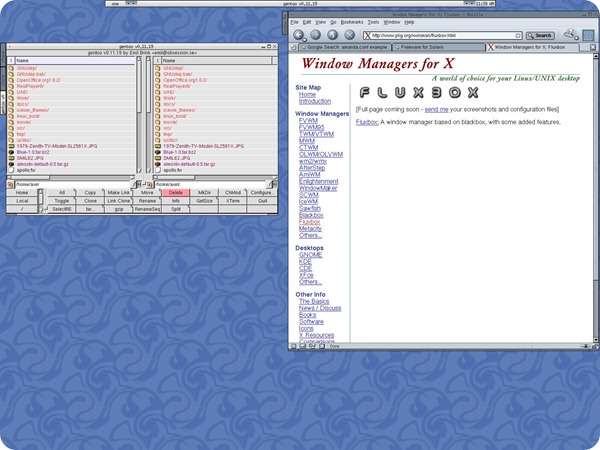Click the Configure button in gentoo

[x=262, y=192]
